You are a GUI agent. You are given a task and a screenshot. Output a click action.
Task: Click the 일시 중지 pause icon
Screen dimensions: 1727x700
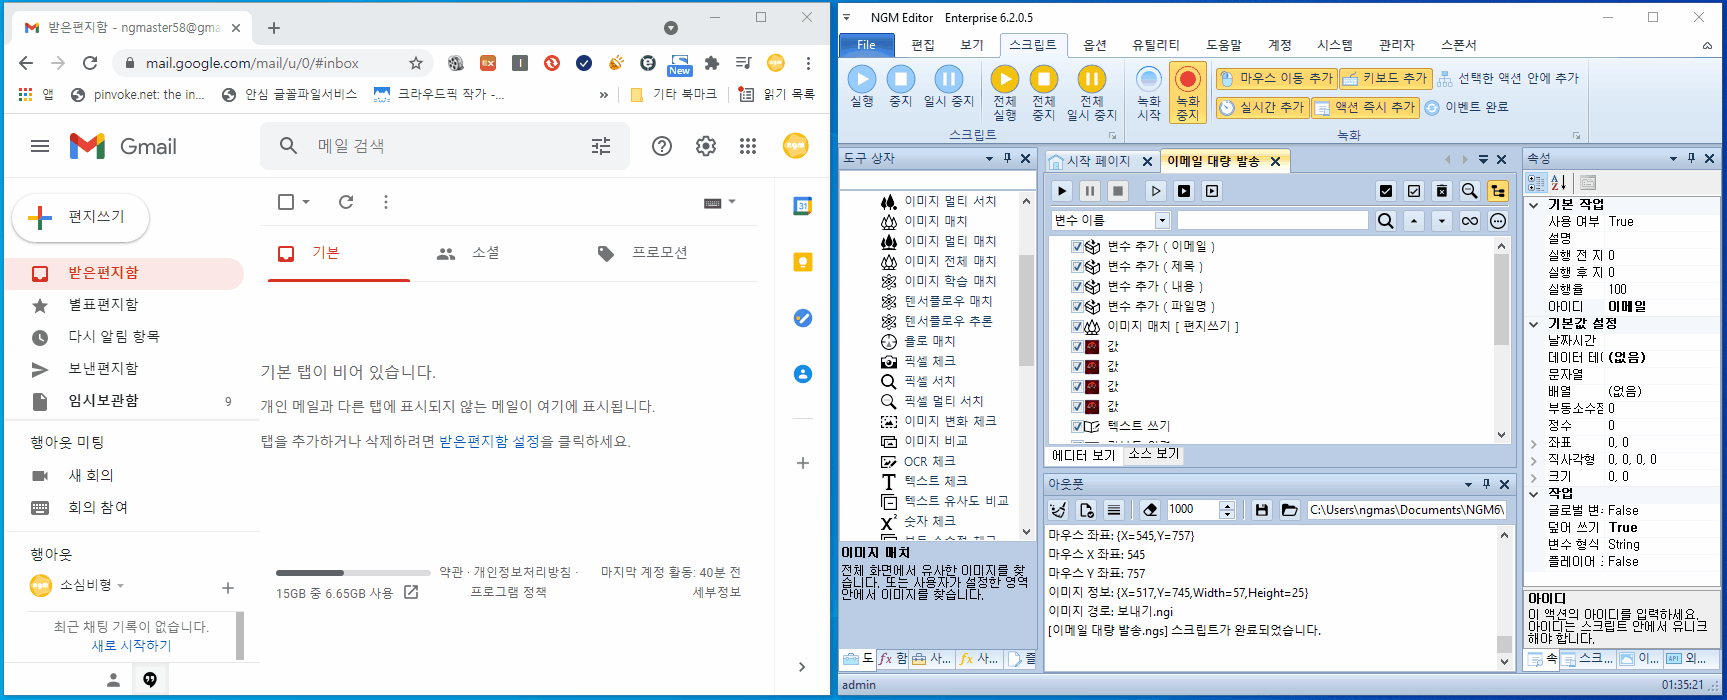(948, 79)
